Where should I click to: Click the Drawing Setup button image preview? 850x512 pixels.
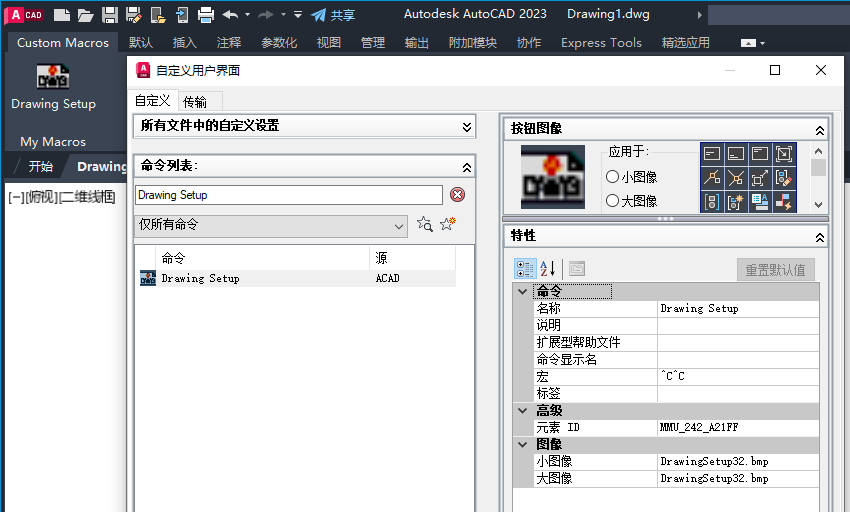point(553,177)
